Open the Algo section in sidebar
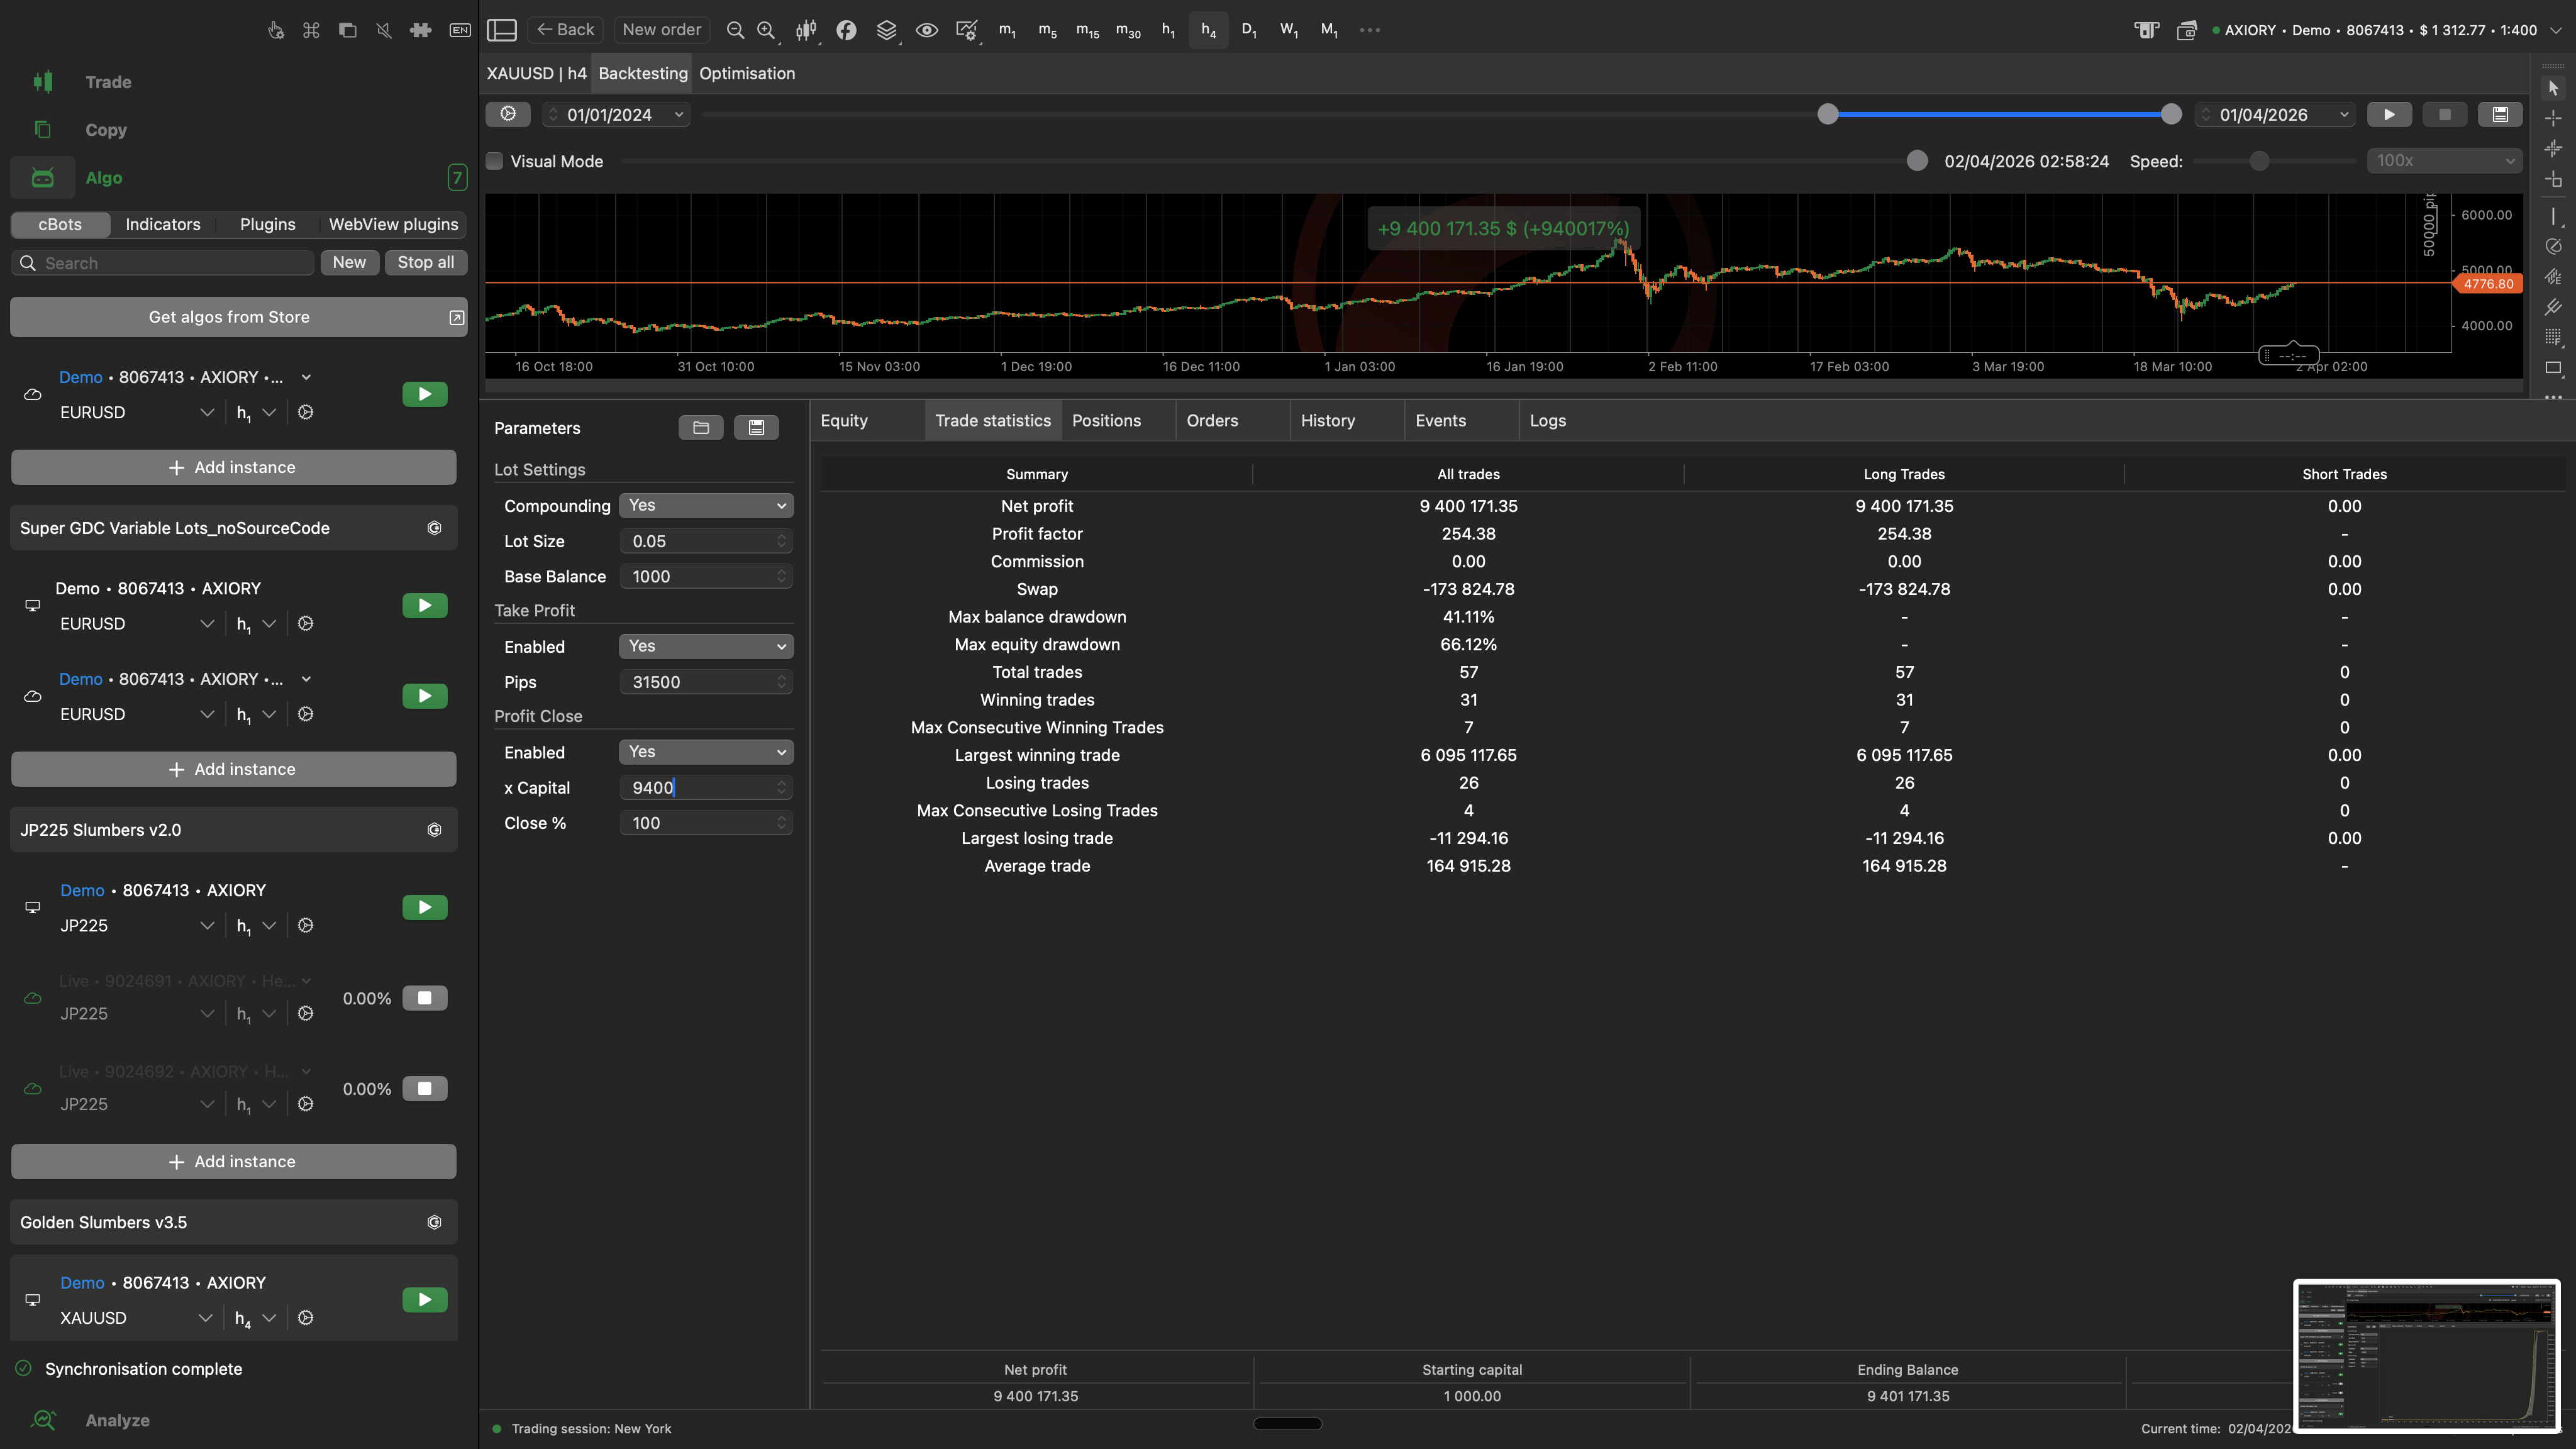 click(104, 178)
